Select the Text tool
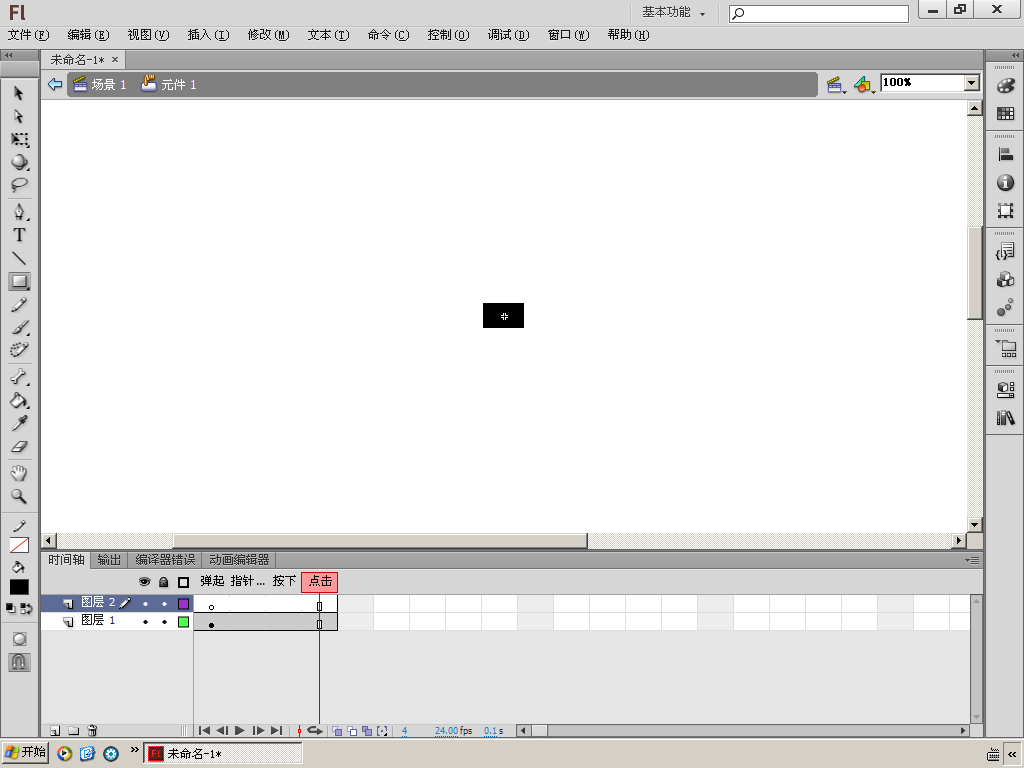The image size is (1024, 768). coord(19,235)
